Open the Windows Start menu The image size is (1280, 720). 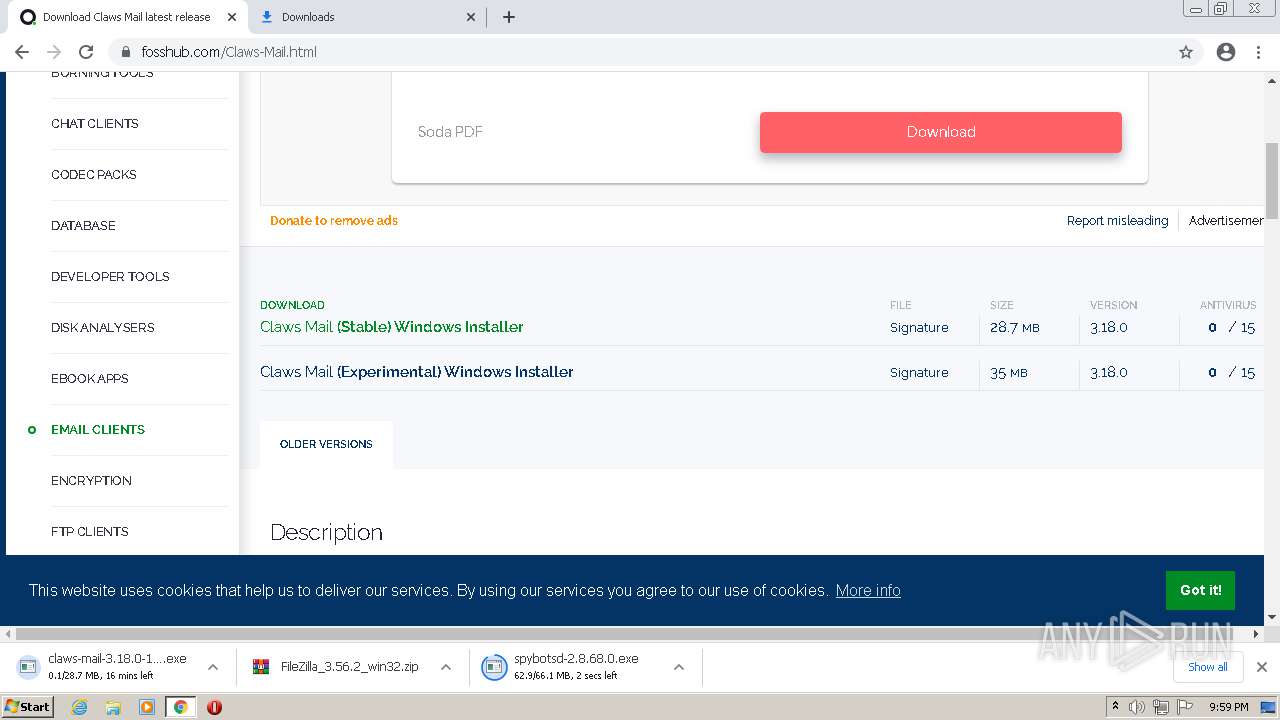tap(28, 707)
